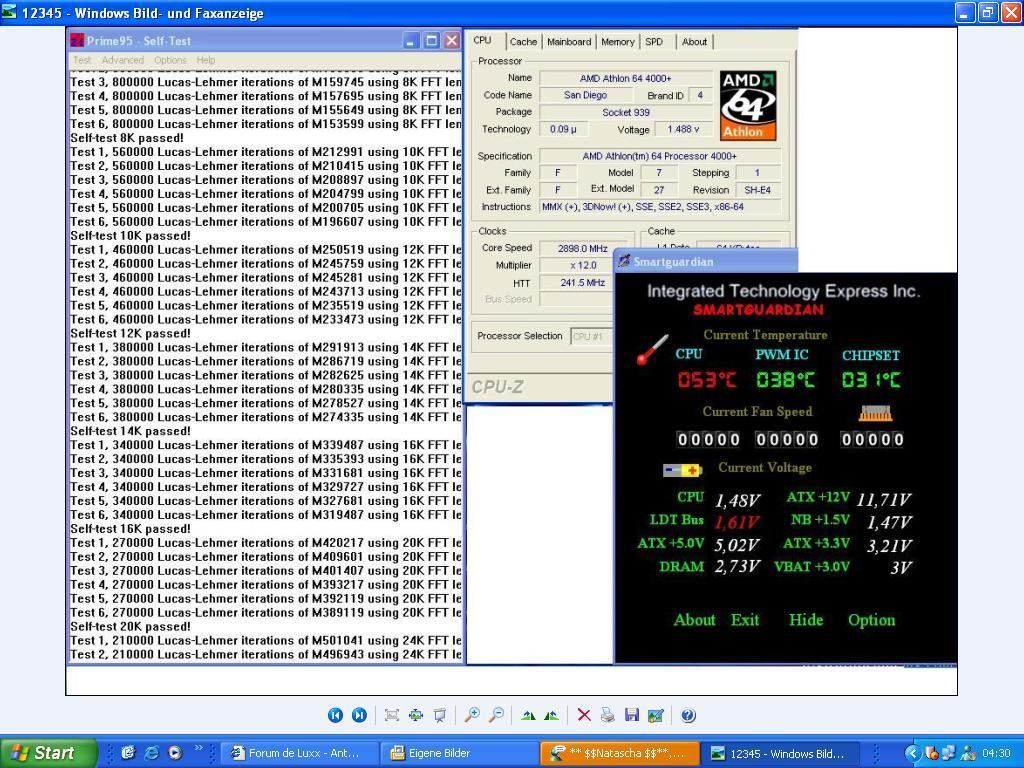Switch to Eigene Bilder taskbar window

point(459,753)
